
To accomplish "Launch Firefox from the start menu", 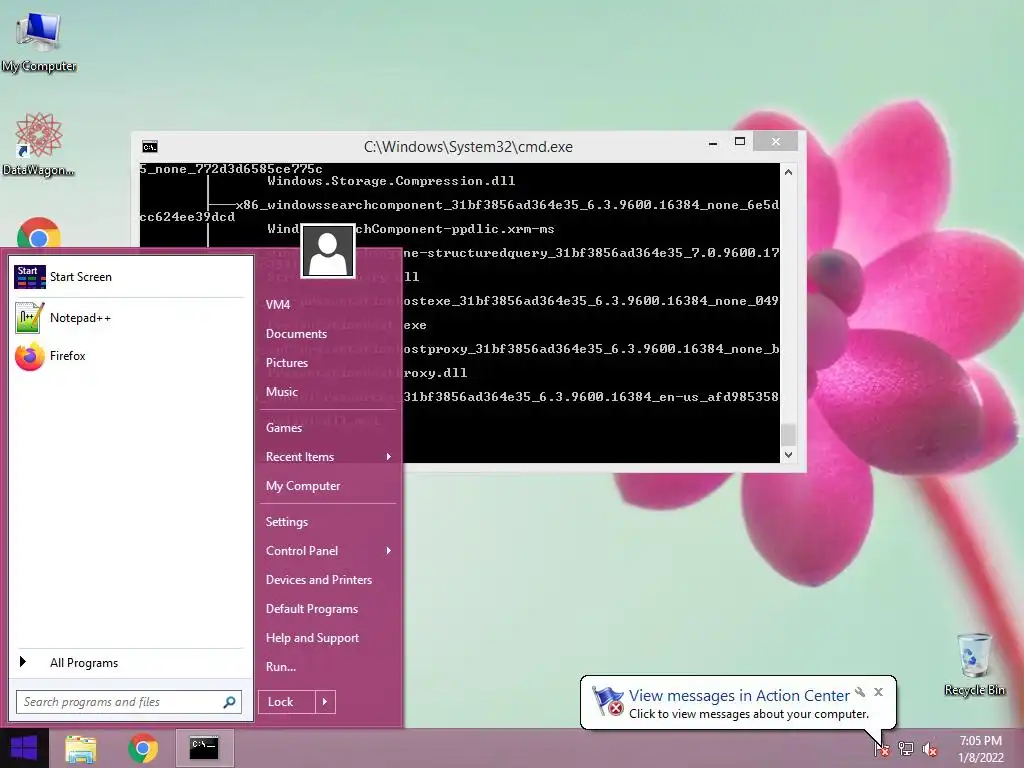I will (129, 356).
